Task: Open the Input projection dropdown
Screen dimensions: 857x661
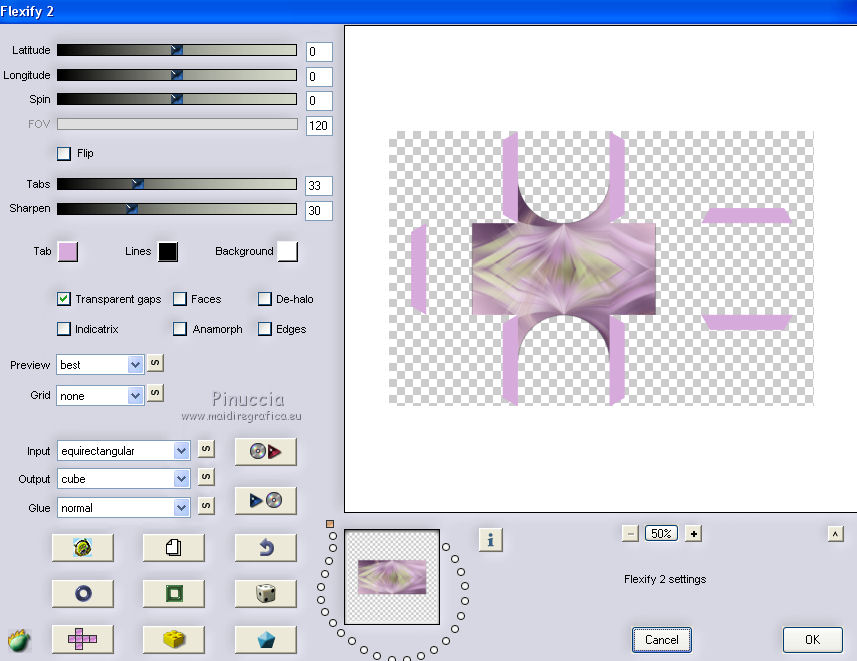Action: click(124, 451)
